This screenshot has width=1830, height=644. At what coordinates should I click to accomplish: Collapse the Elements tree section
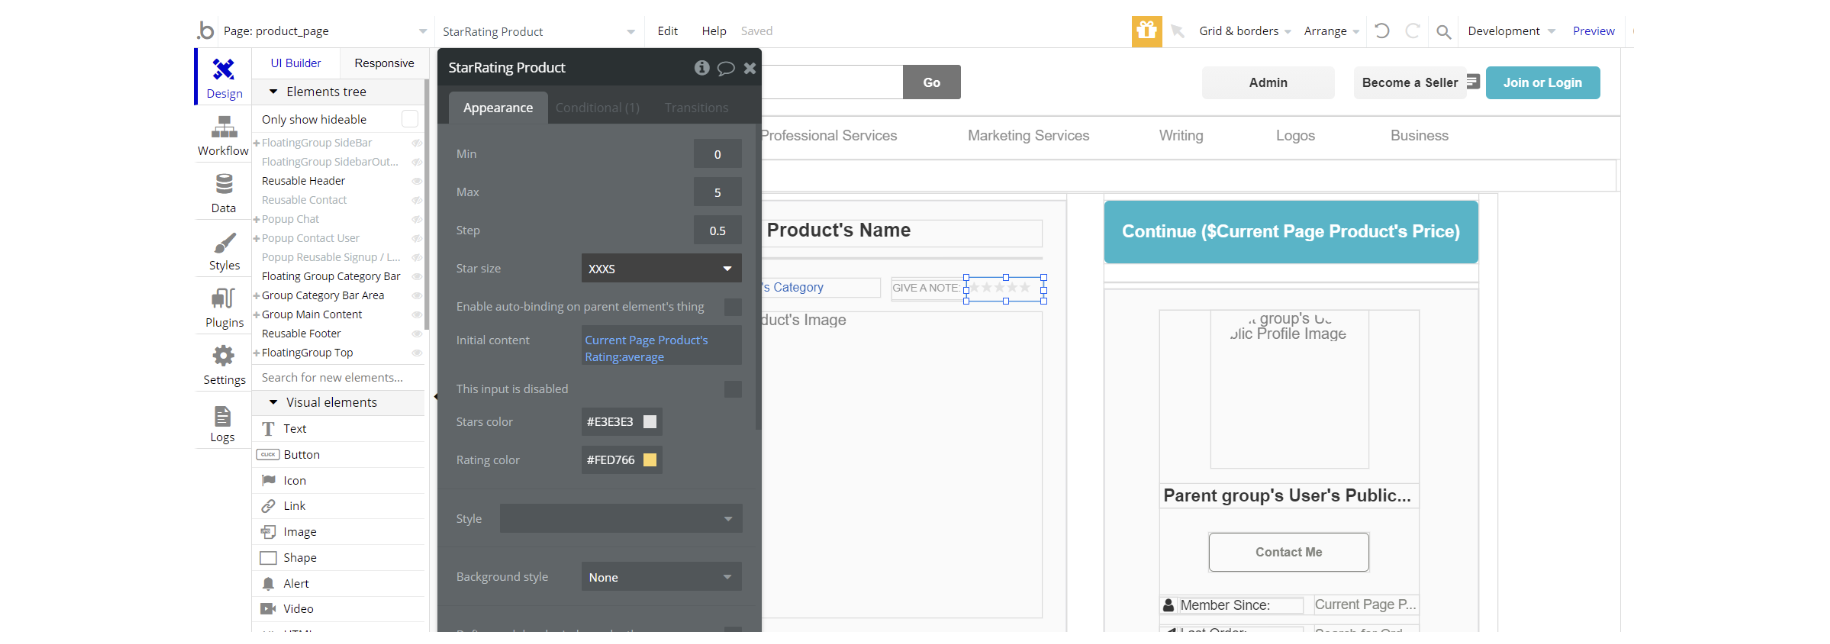pos(274,92)
